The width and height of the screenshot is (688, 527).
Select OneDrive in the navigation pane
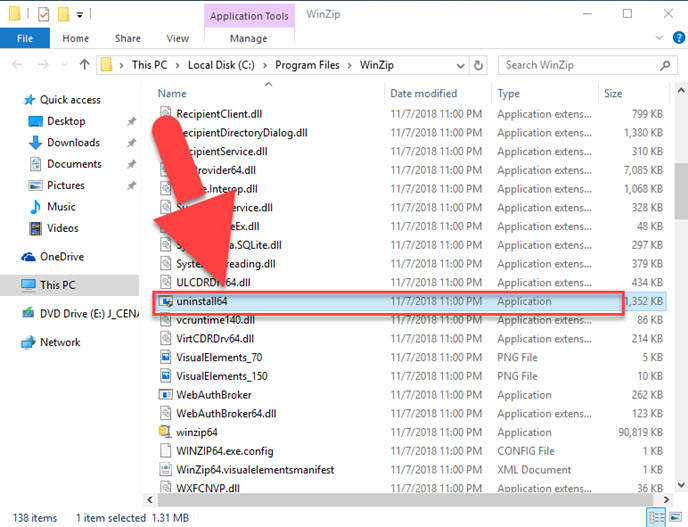coord(62,257)
